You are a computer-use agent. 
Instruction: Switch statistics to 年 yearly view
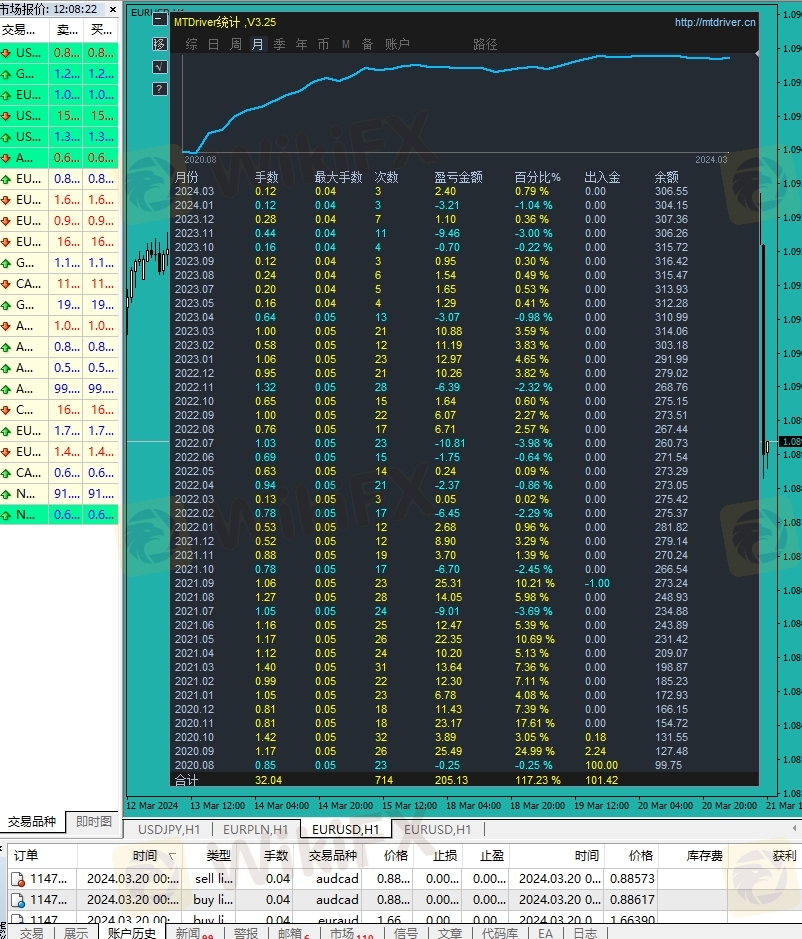(x=301, y=44)
